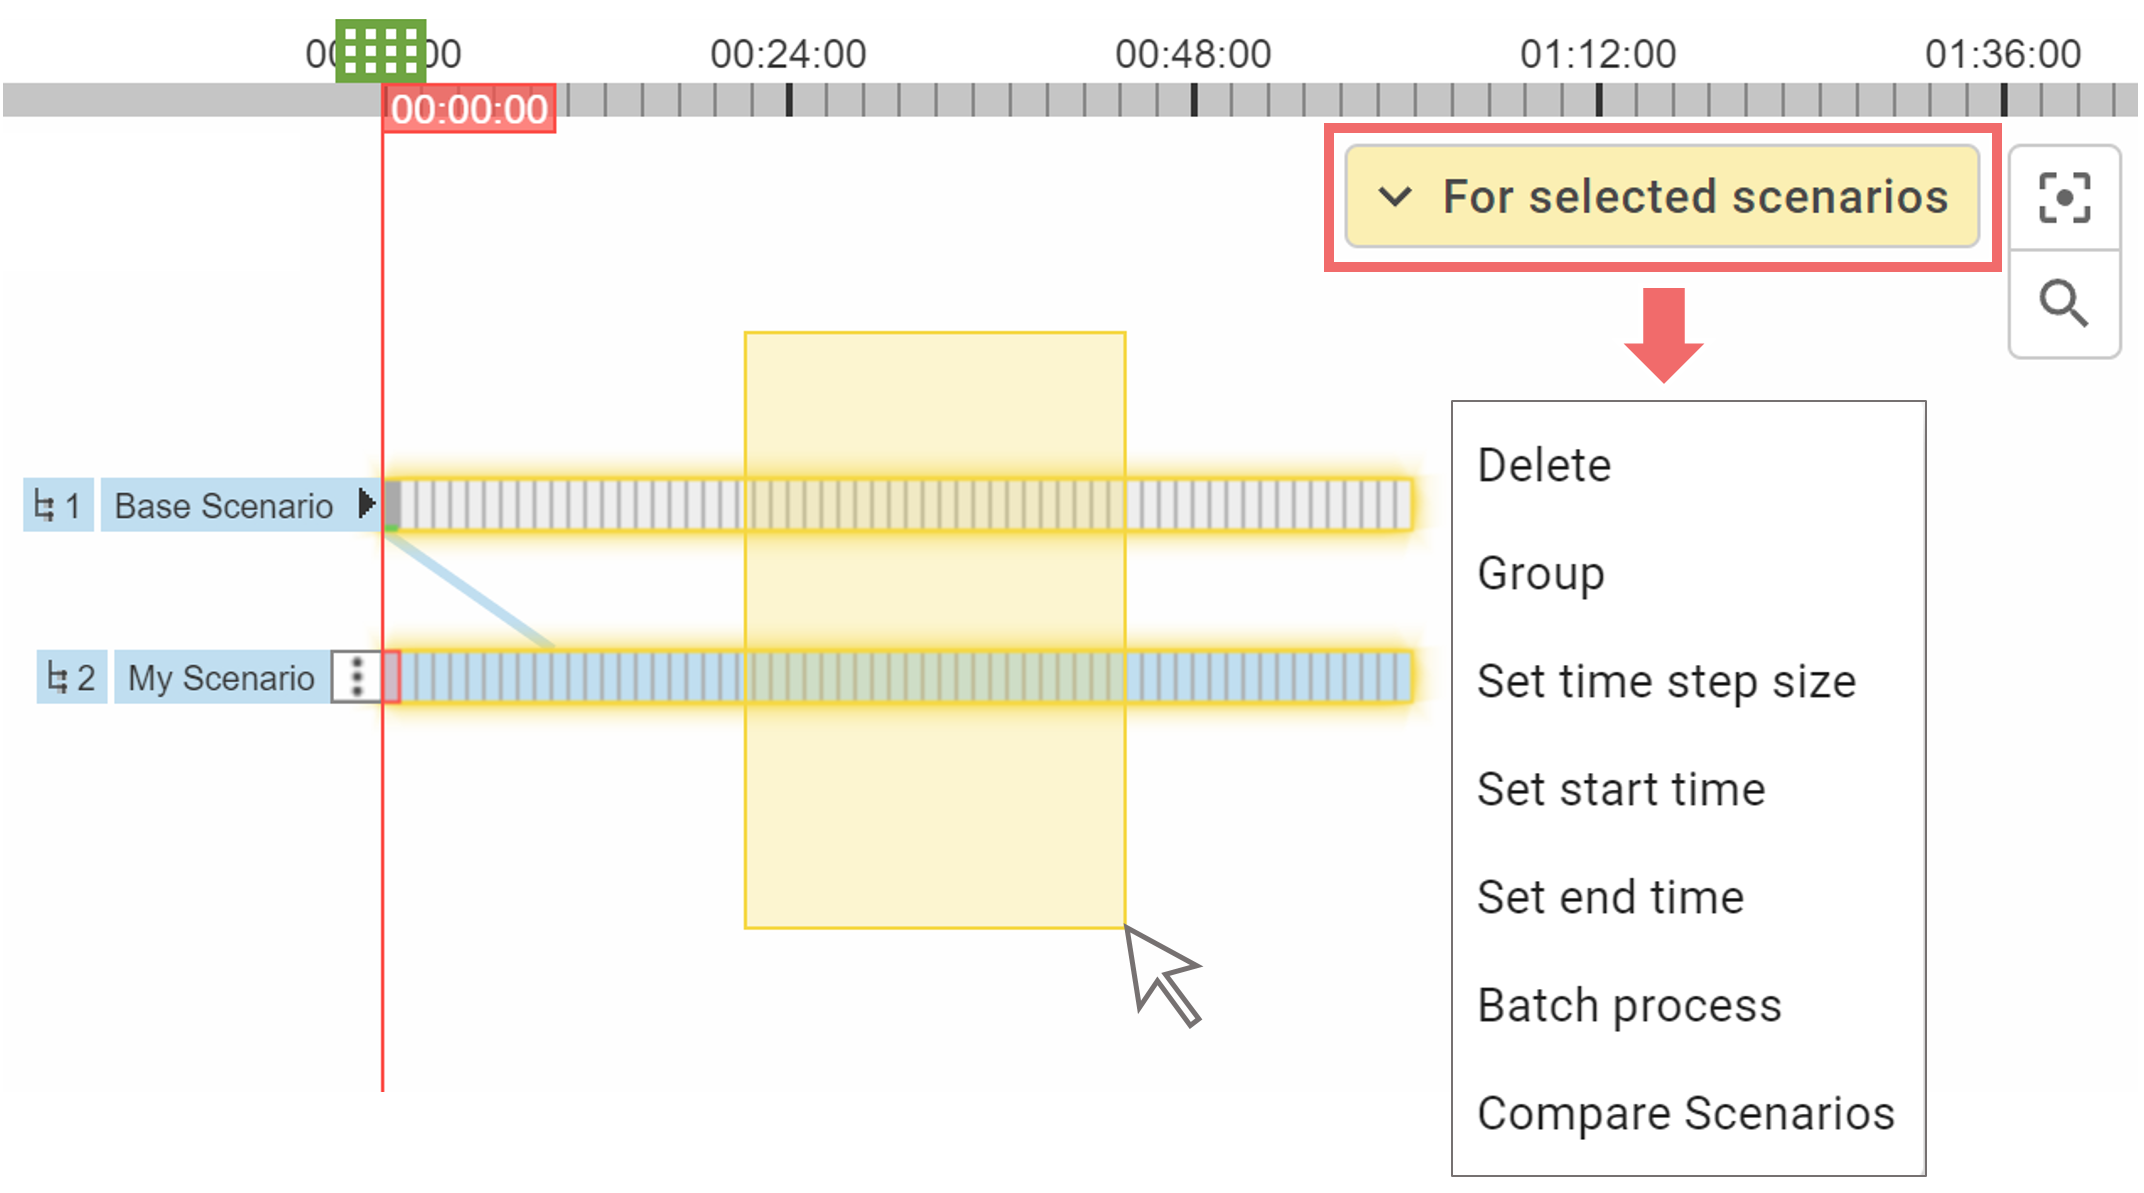Click the branch icon of scenario 1
The width and height of the screenshot is (2144, 1193).
click(45, 506)
